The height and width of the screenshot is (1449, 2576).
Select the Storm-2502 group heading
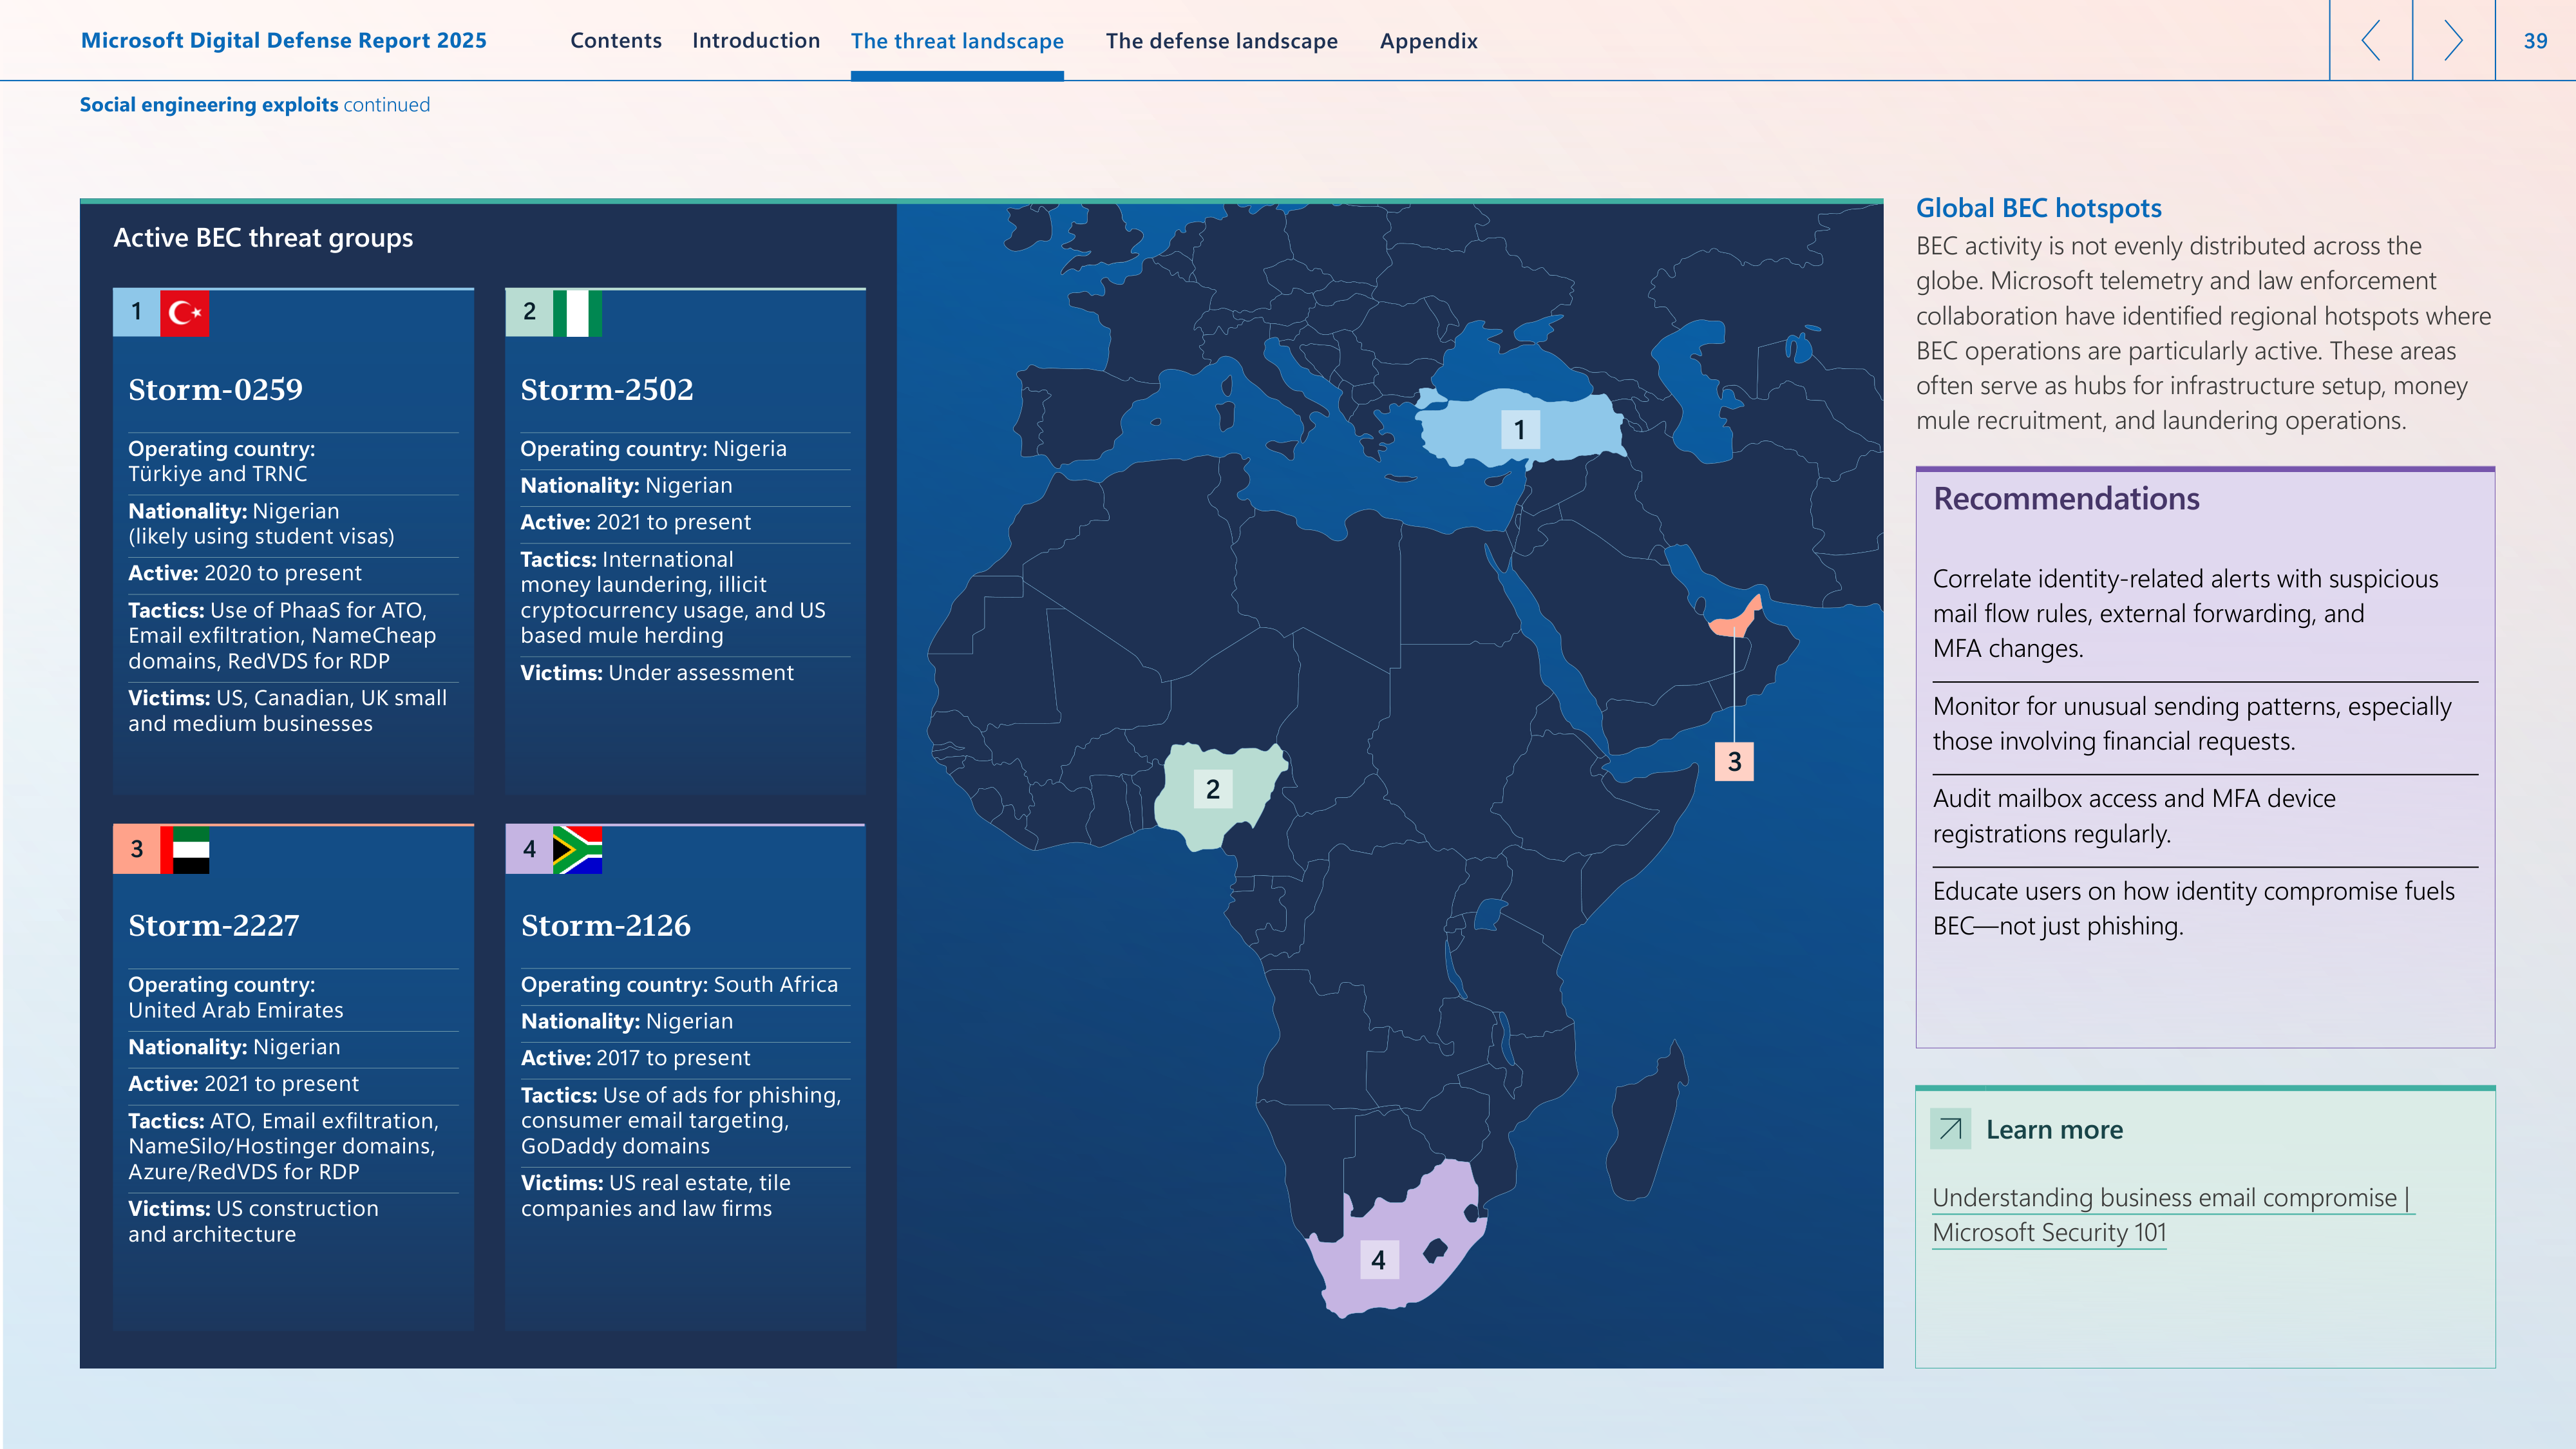607,389
